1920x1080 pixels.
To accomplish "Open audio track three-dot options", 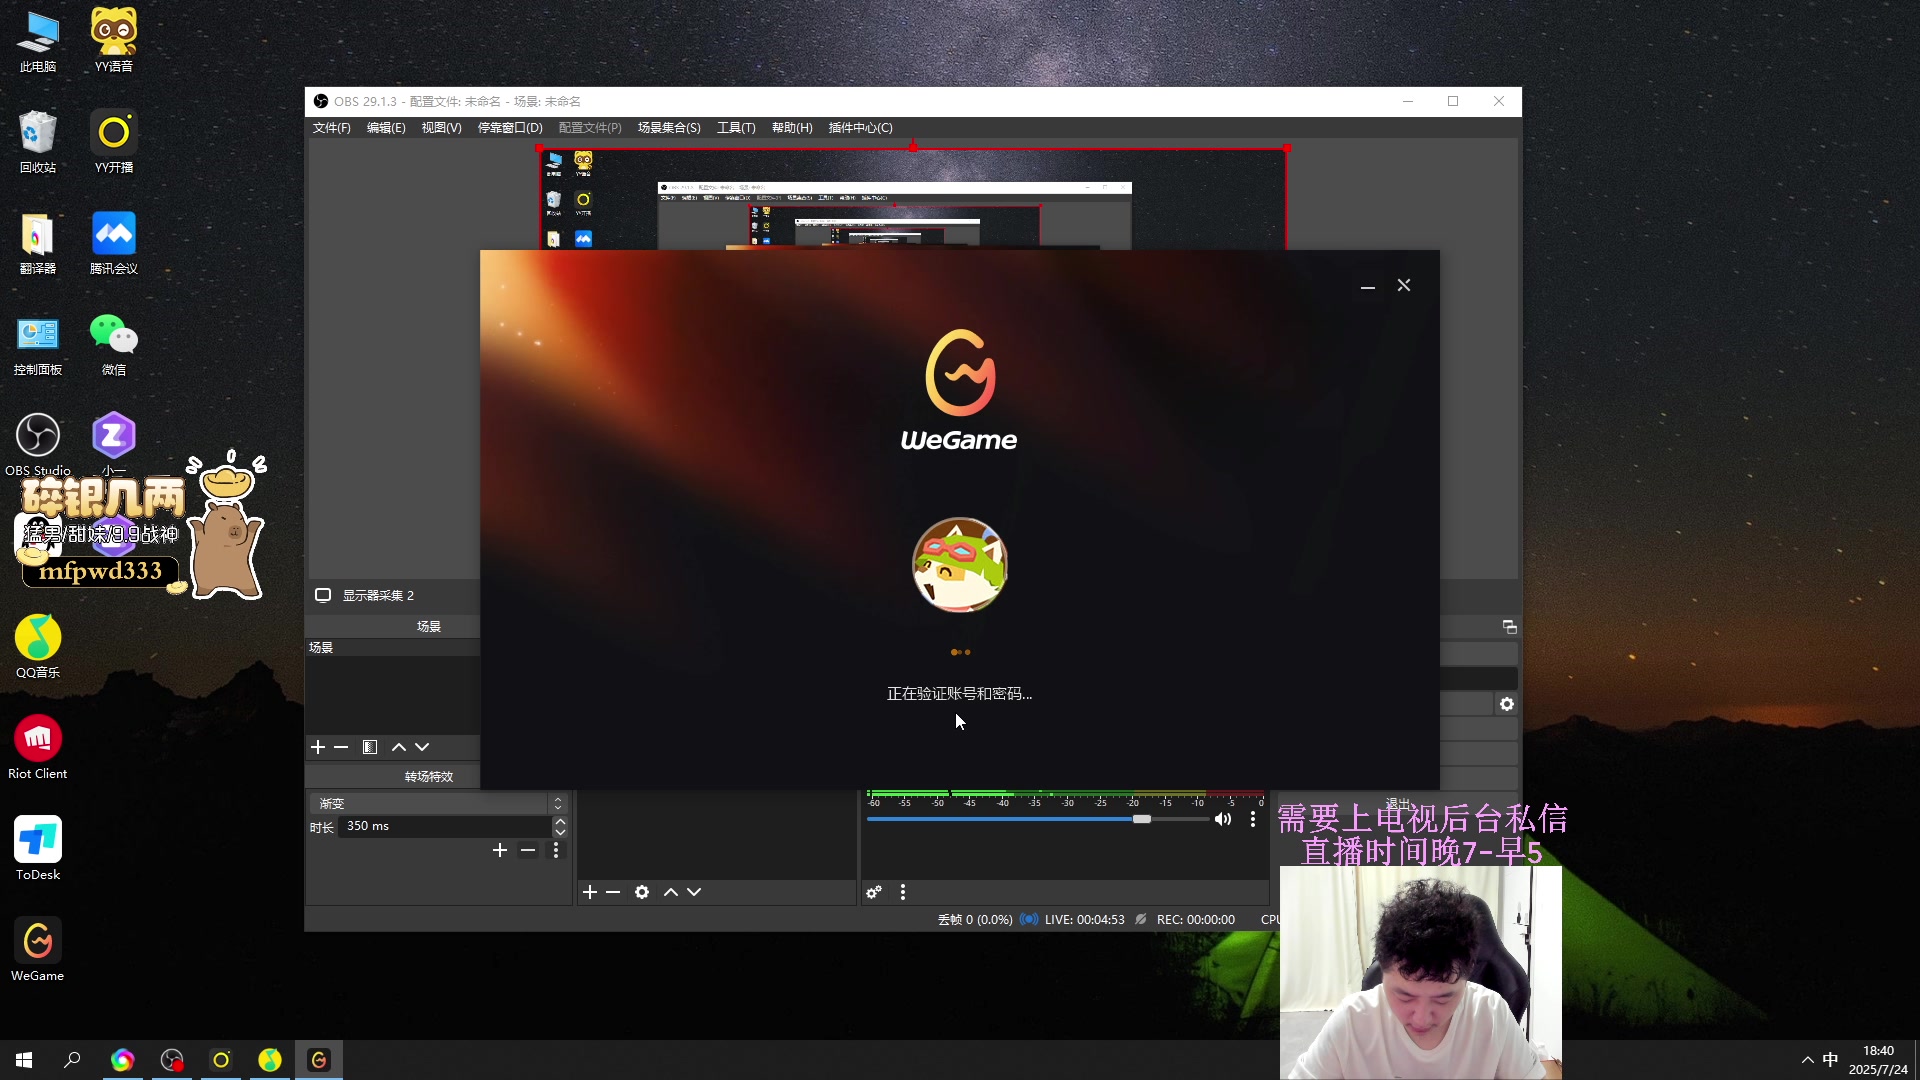I will pos(1253,819).
